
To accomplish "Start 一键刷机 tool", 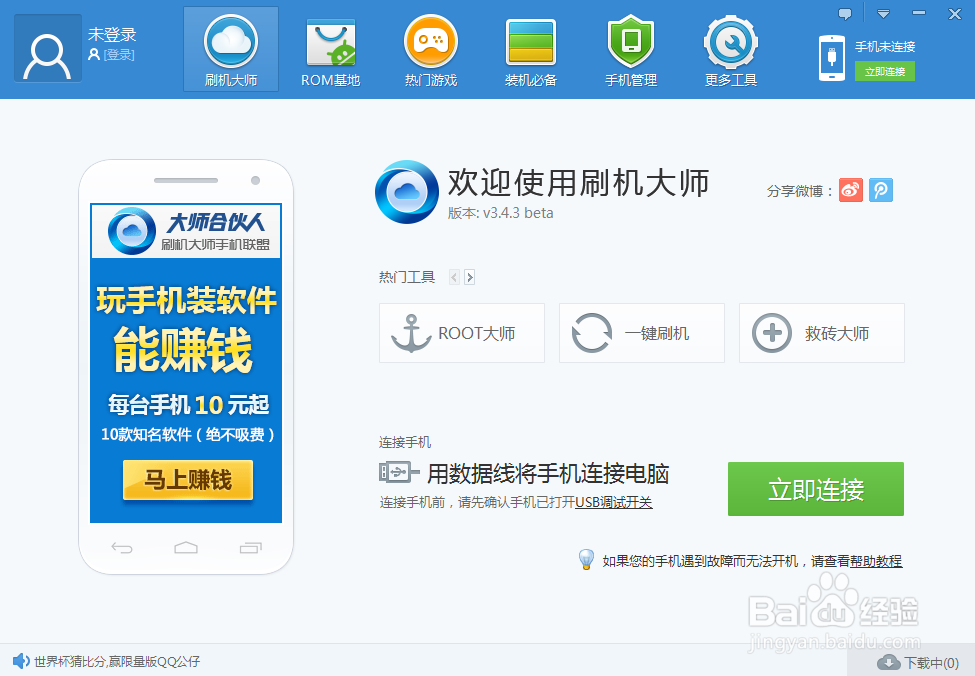I will pos(642,333).
